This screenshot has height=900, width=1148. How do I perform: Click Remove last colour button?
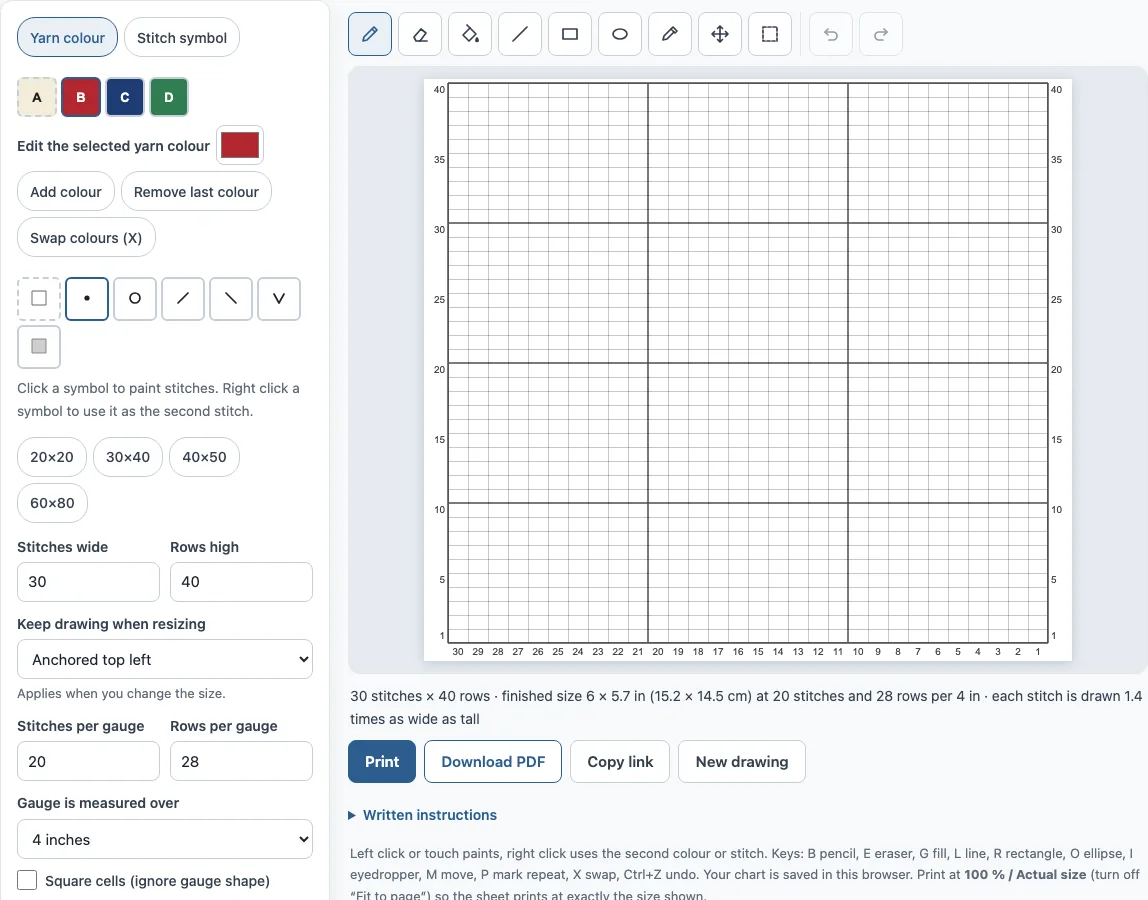(x=196, y=192)
